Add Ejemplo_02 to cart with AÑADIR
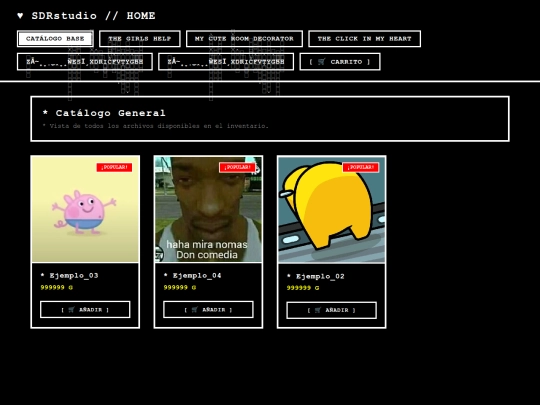The image size is (540, 405). [x=331, y=310]
